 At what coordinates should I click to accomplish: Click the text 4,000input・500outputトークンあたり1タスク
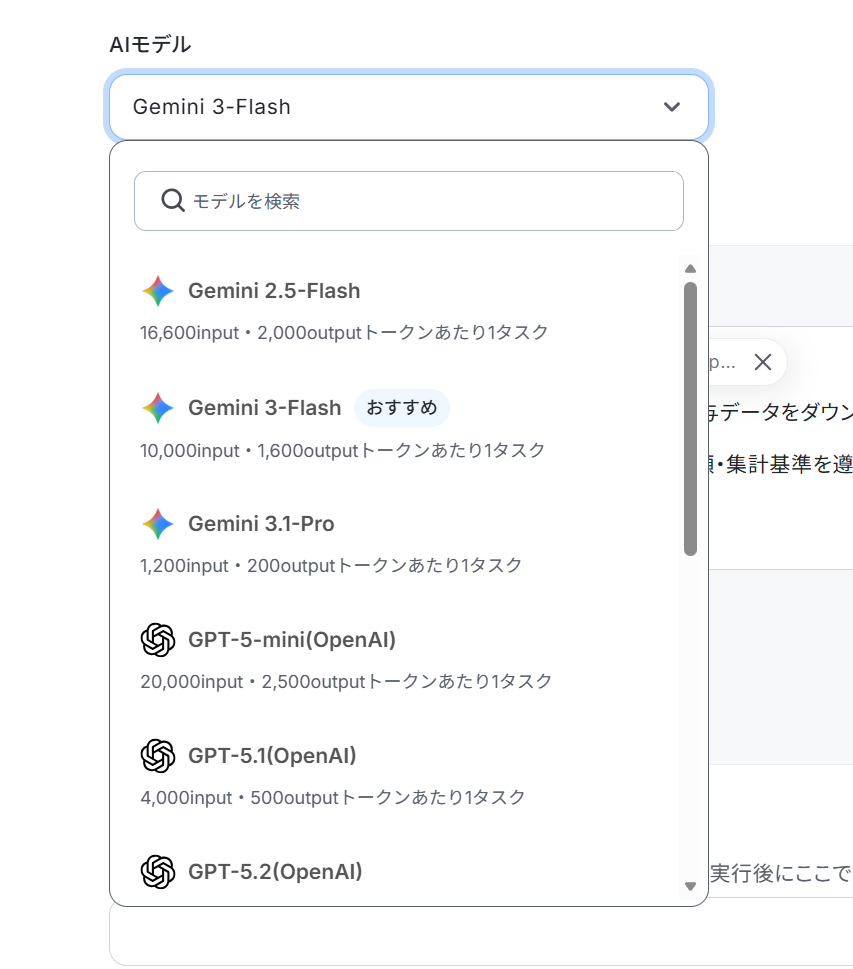click(333, 798)
